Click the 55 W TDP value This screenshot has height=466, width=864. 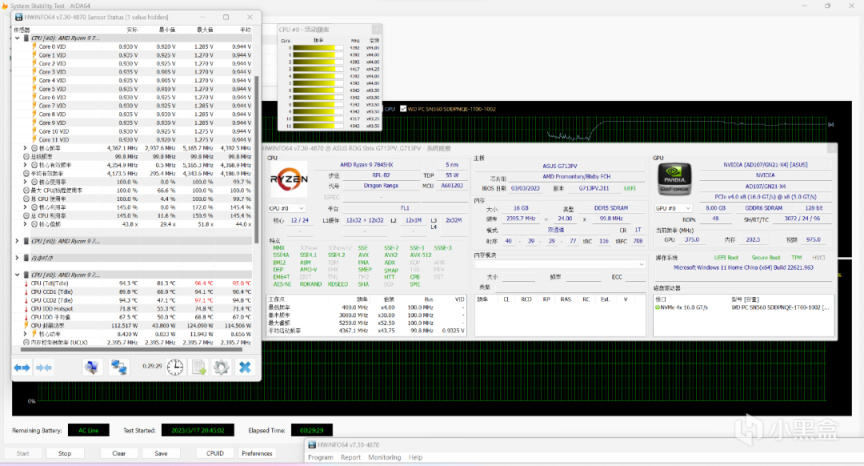(452, 175)
